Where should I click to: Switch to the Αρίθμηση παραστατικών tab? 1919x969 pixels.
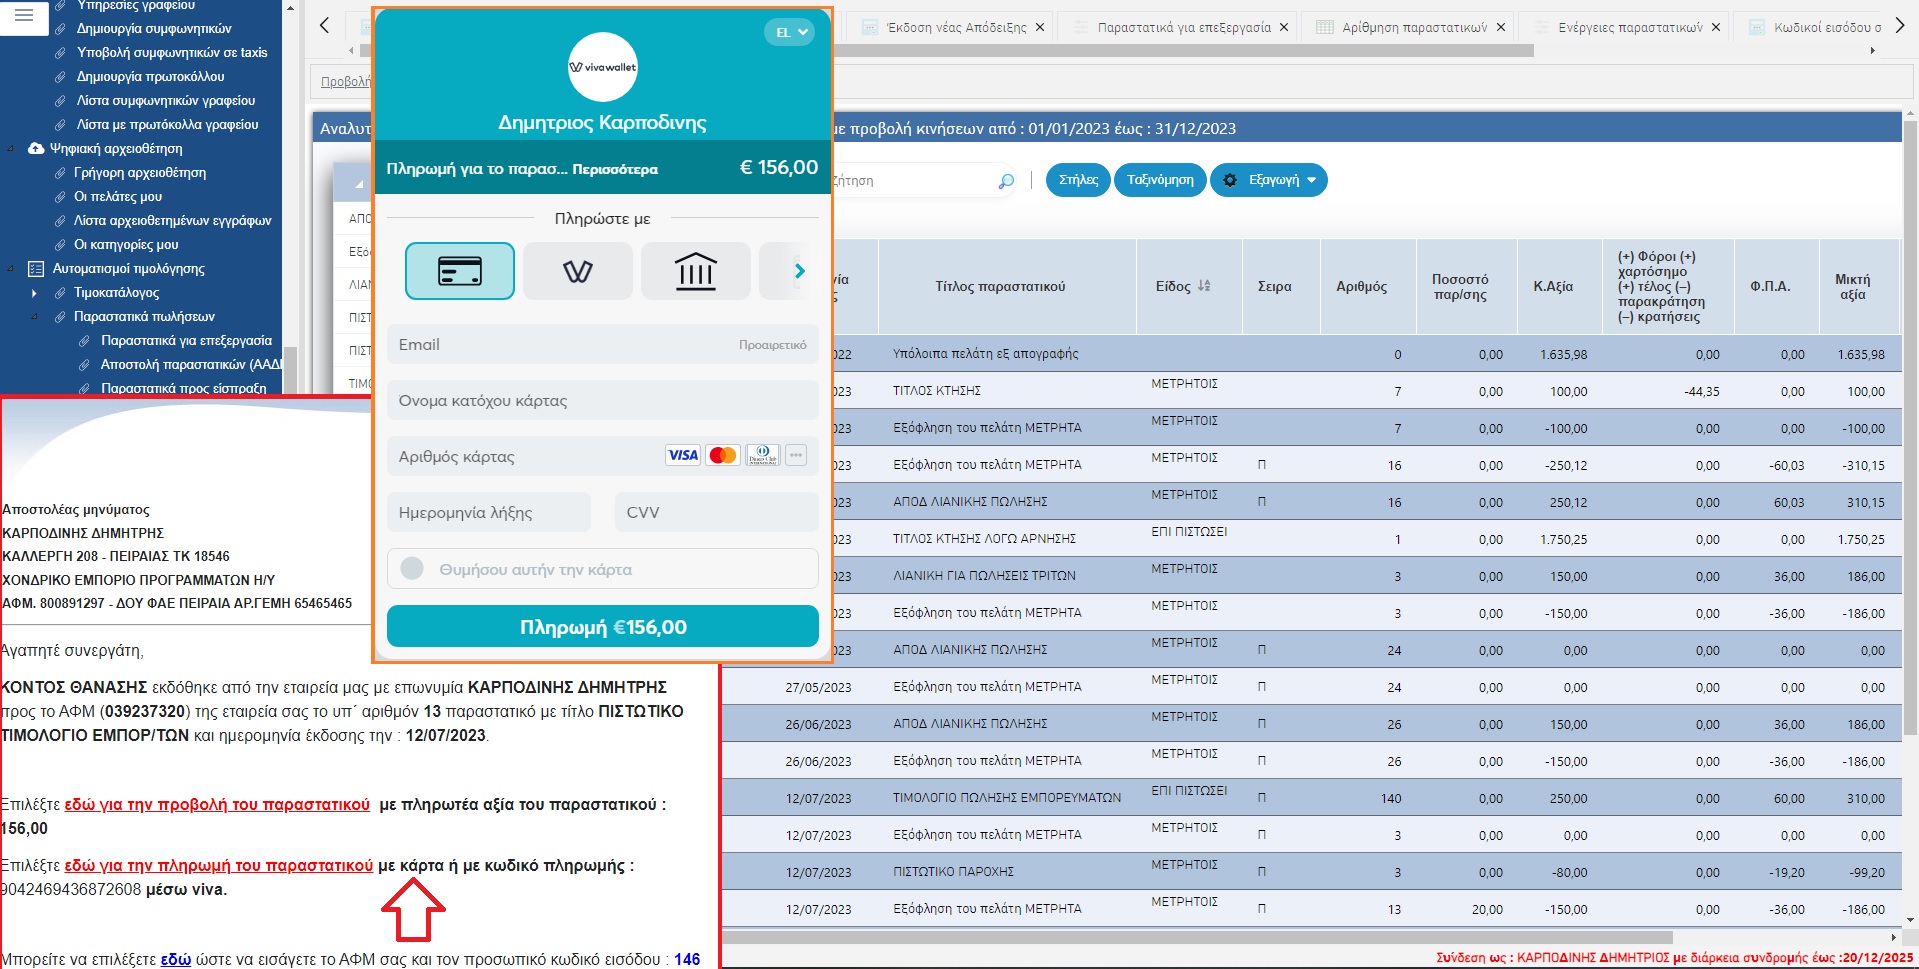click(x=1414, y=27)
